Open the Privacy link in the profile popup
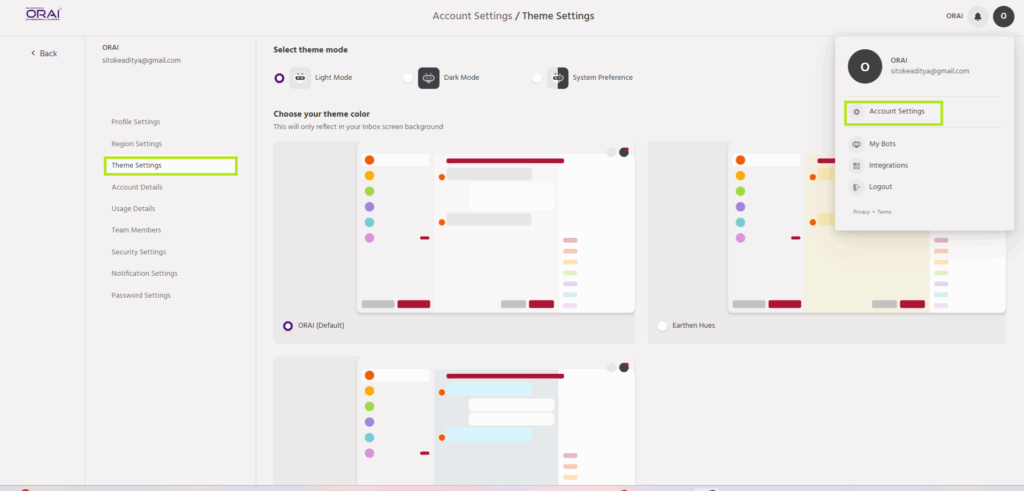This screenshot has width=1024, height=491. (x=861, y=212)
